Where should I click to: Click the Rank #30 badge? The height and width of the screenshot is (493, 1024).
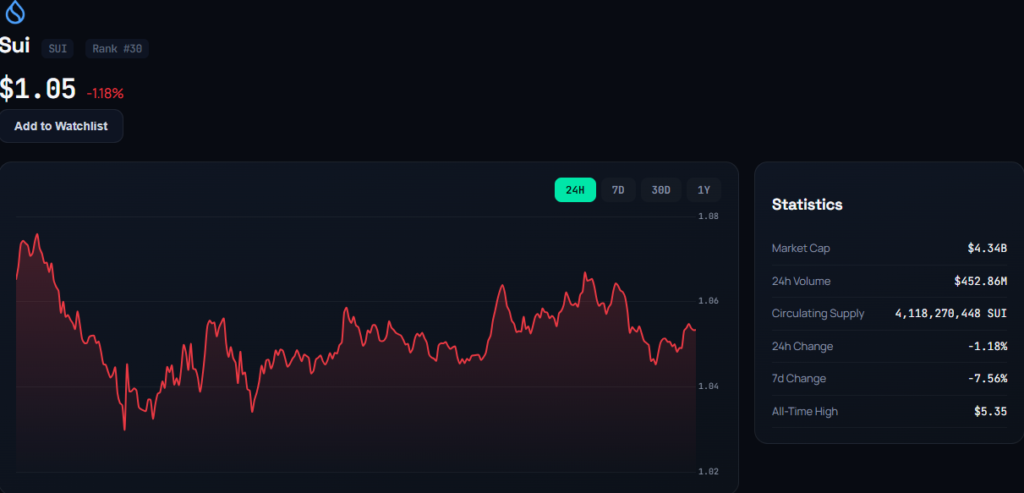point(117,48)
